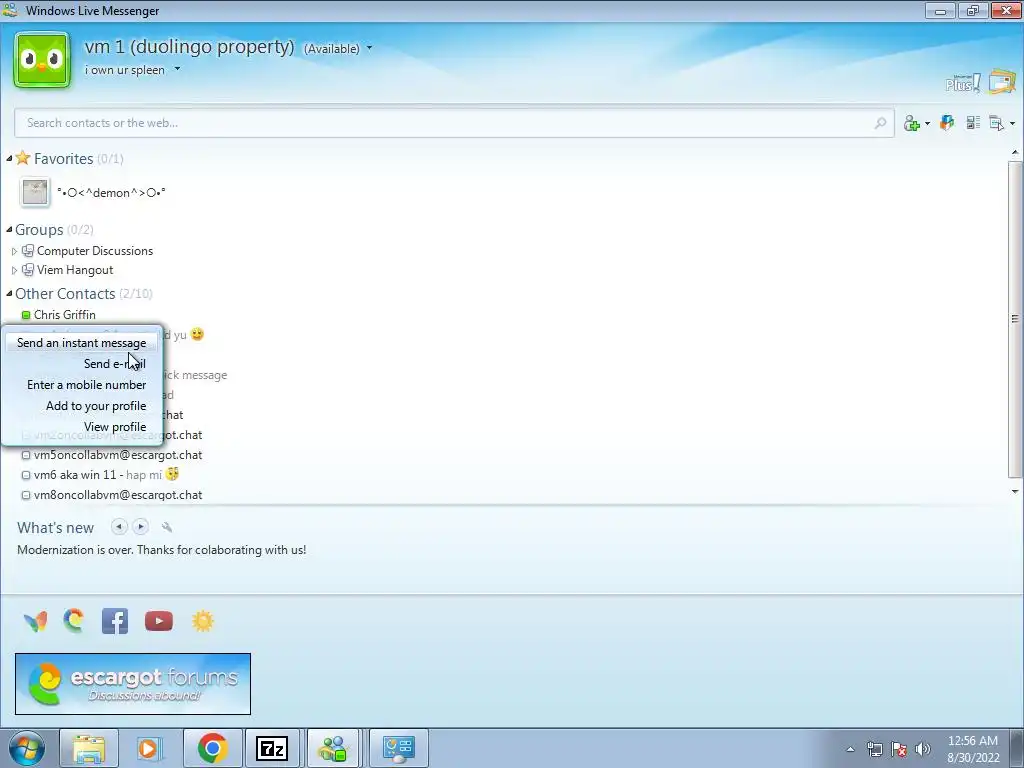This screenshot has width=1024, height=768.
Task: Open Google Chrome from taskbar
Action: 212,748
